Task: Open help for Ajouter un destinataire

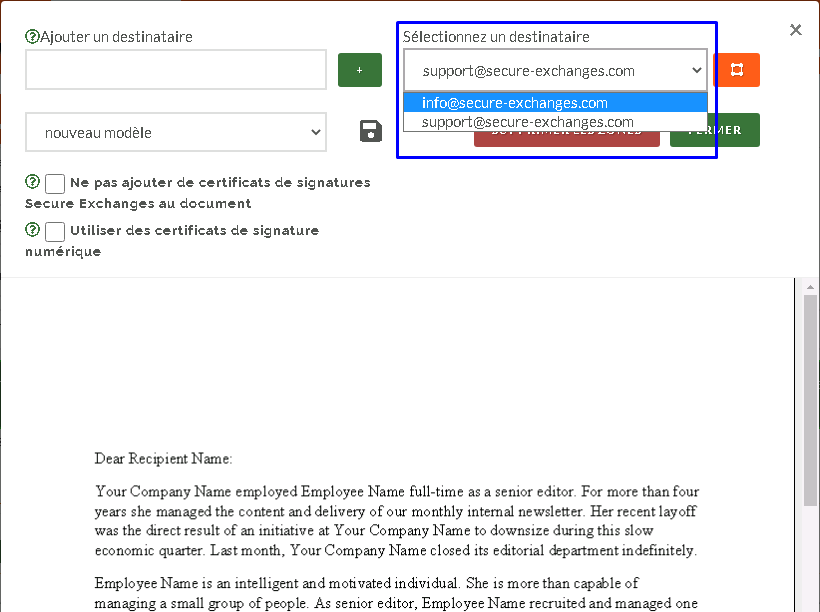Action: (x=32, y=37)
